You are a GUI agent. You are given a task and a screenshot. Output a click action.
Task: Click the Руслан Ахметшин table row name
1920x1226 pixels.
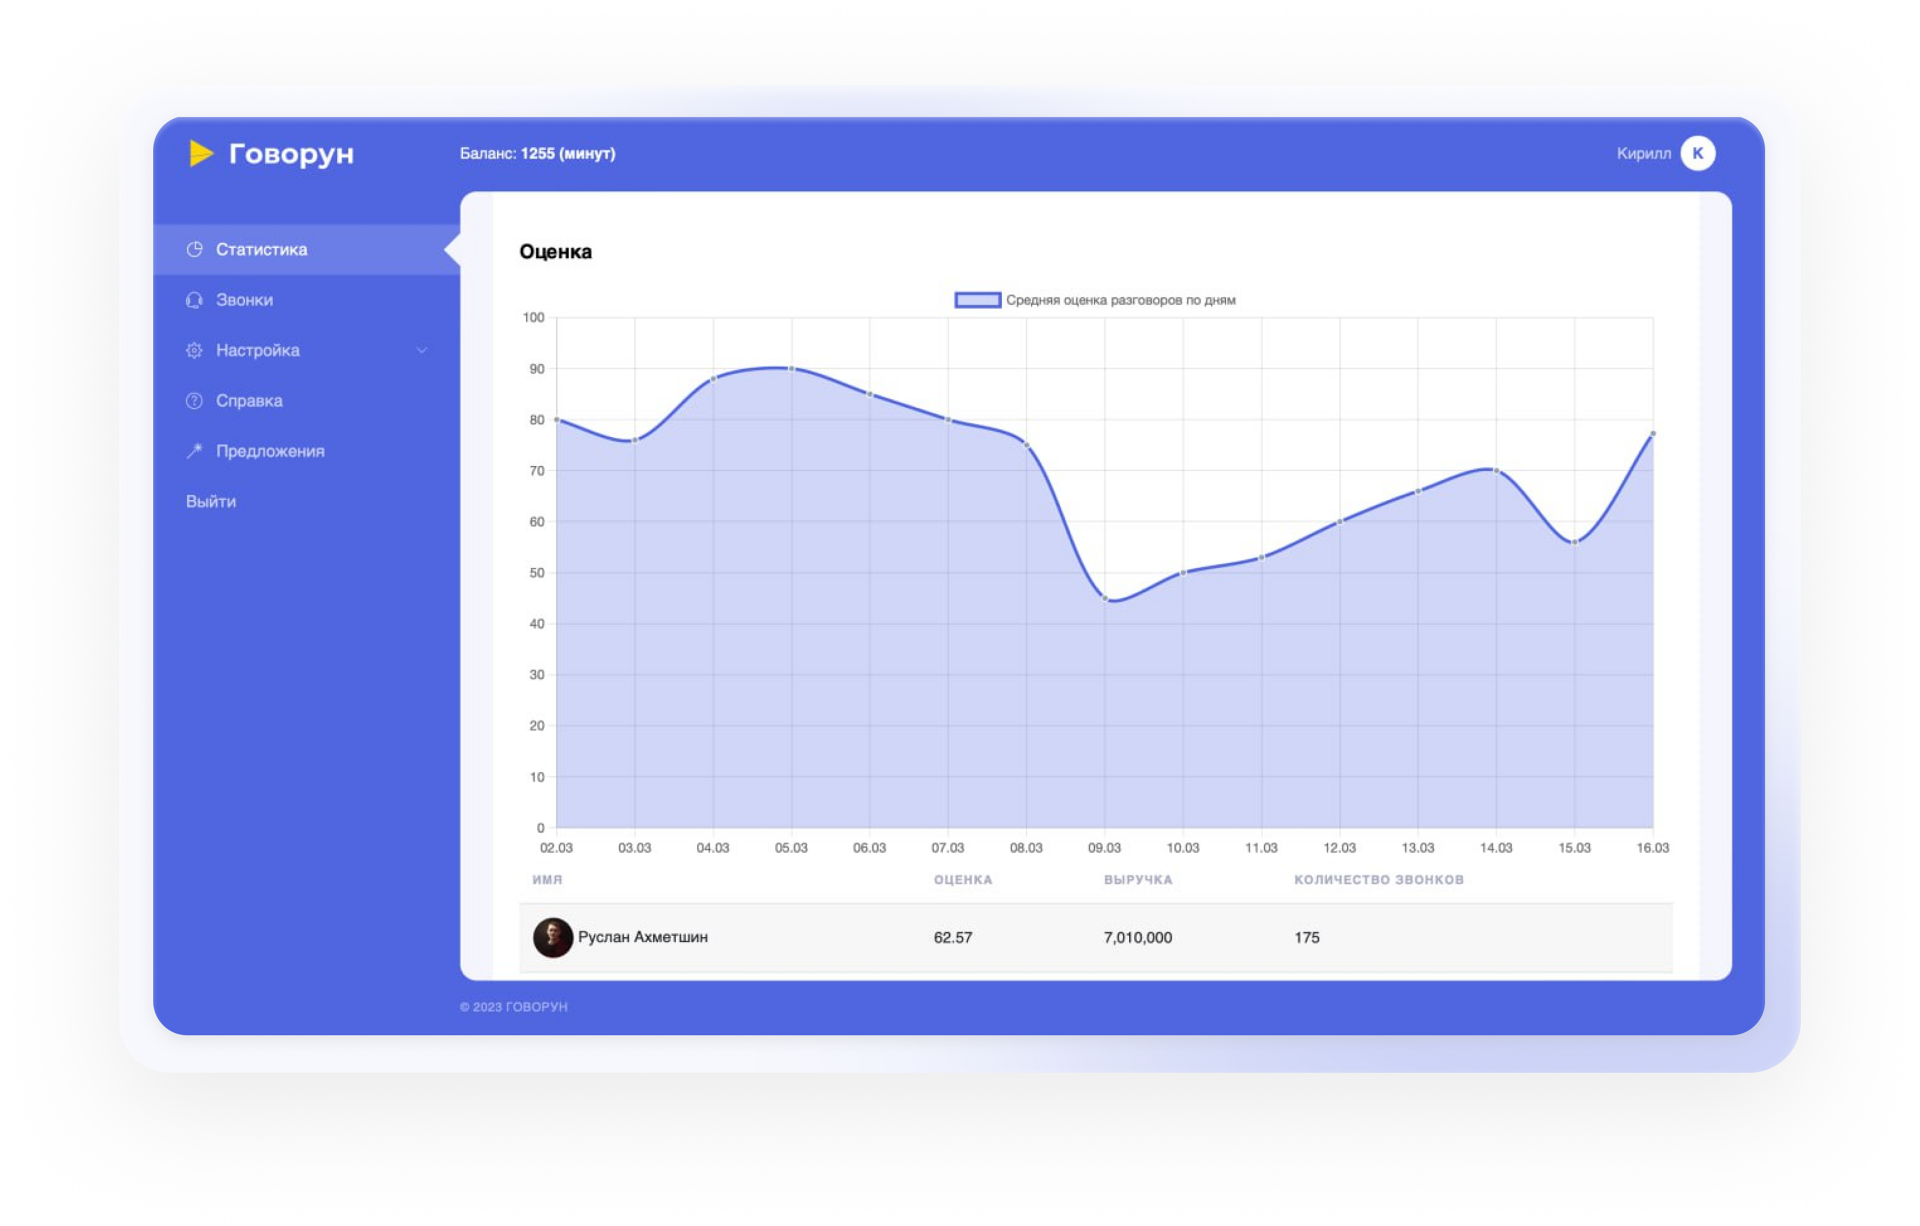[643, 937]
